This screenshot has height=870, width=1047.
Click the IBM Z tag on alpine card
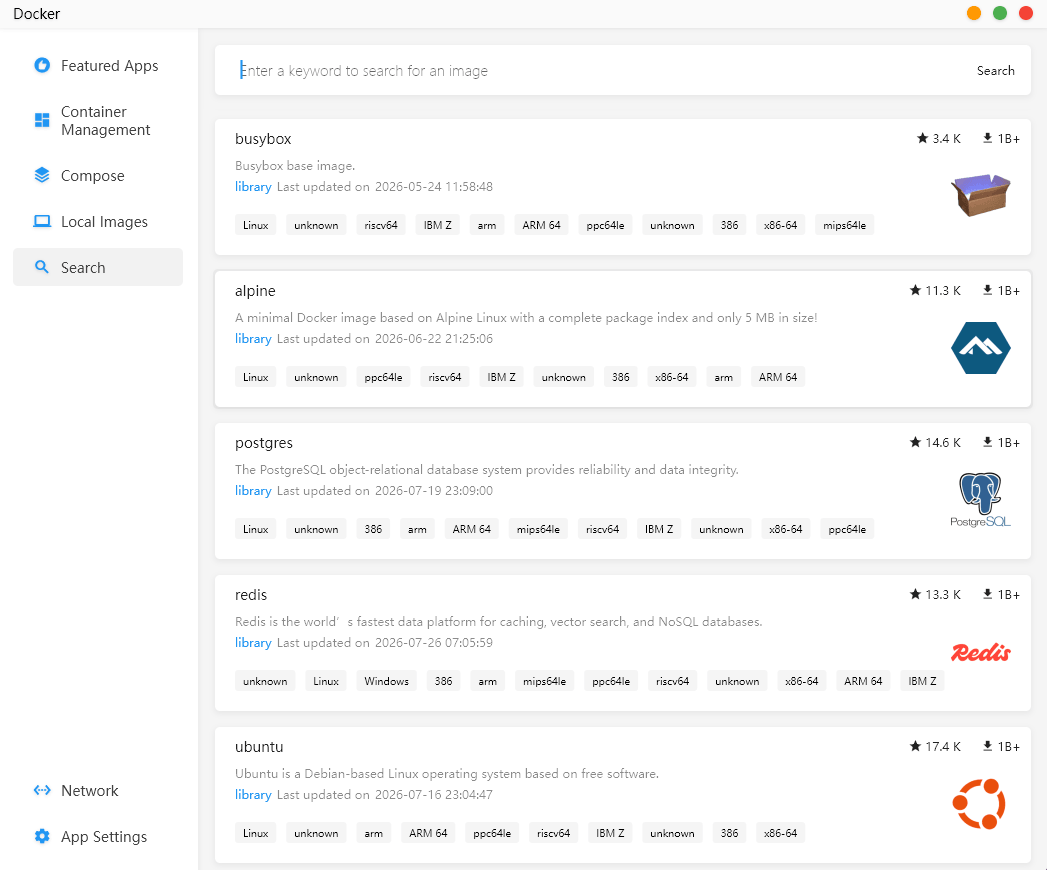pyautogui.click(x=501, y=377)
